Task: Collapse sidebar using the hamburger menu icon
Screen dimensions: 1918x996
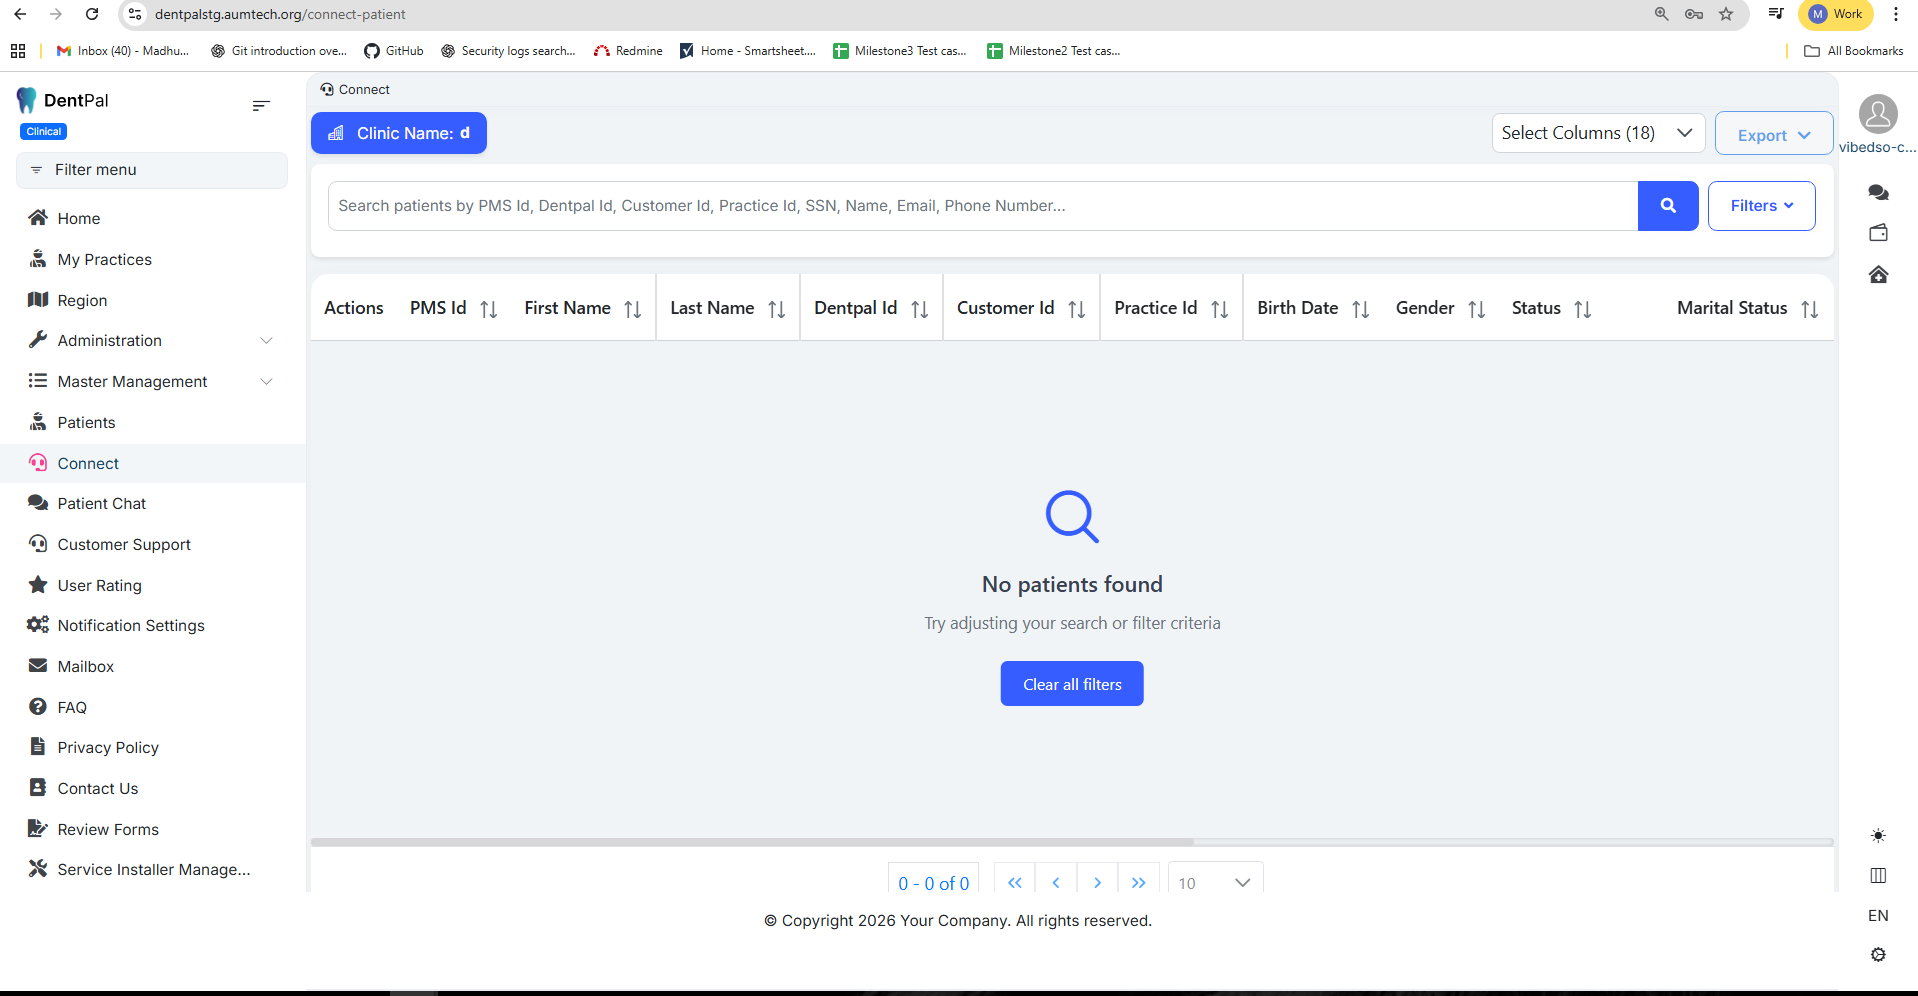Action: [x=261, y=106]
